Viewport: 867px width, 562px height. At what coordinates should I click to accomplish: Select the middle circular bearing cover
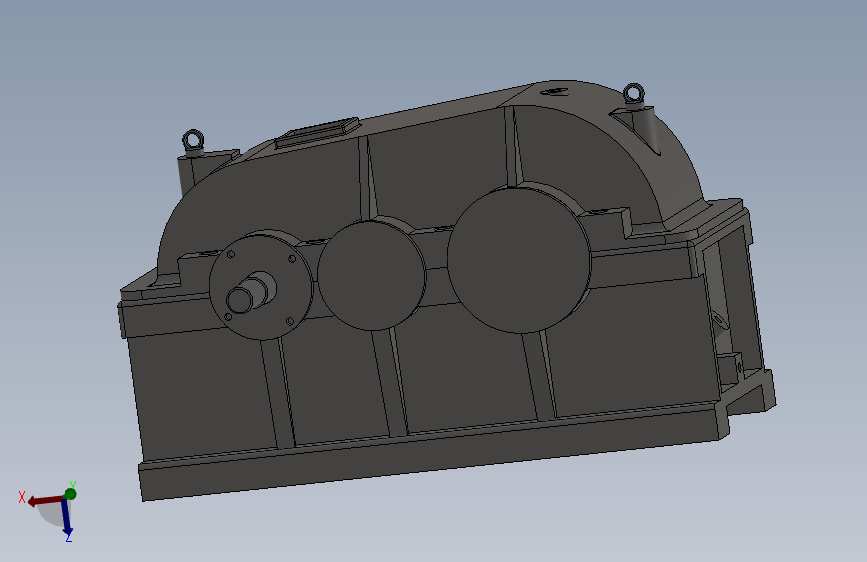tap(371, 274)
